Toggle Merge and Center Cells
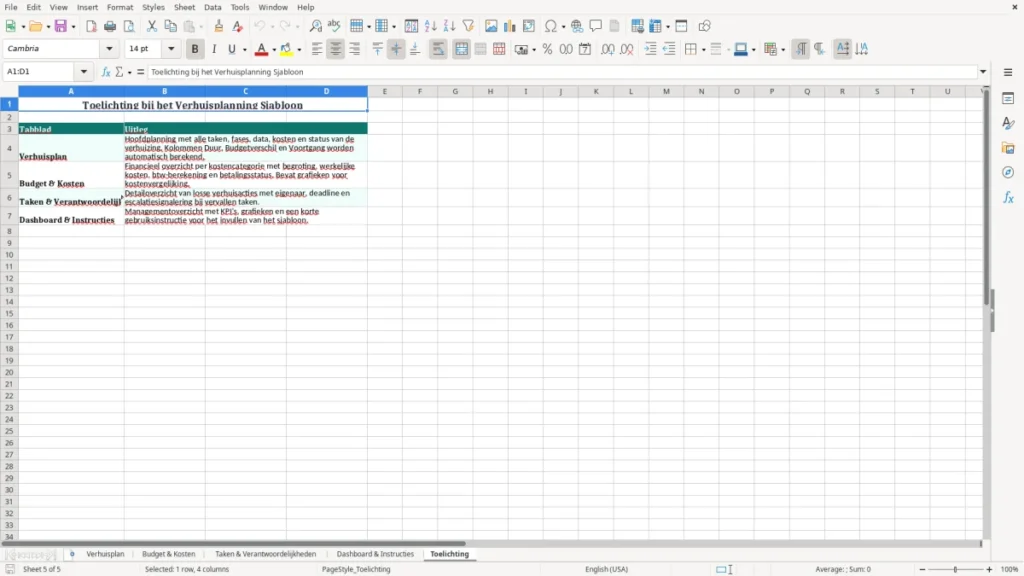Screen dimensions: 1024x576 [461, 49]
